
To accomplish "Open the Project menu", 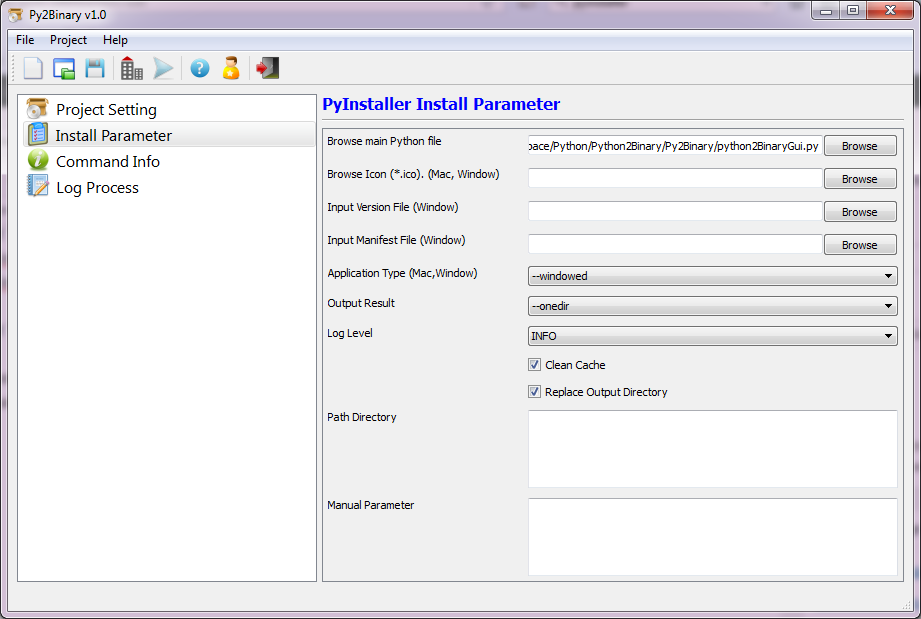I will tap(68, 40).
